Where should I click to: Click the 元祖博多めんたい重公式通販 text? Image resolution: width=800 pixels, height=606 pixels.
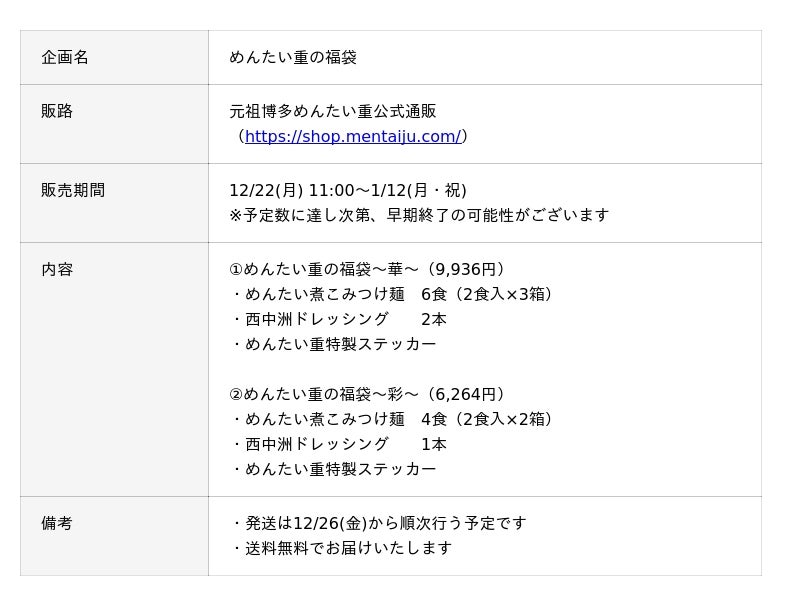pyautogui.click(x=333, y=112)
